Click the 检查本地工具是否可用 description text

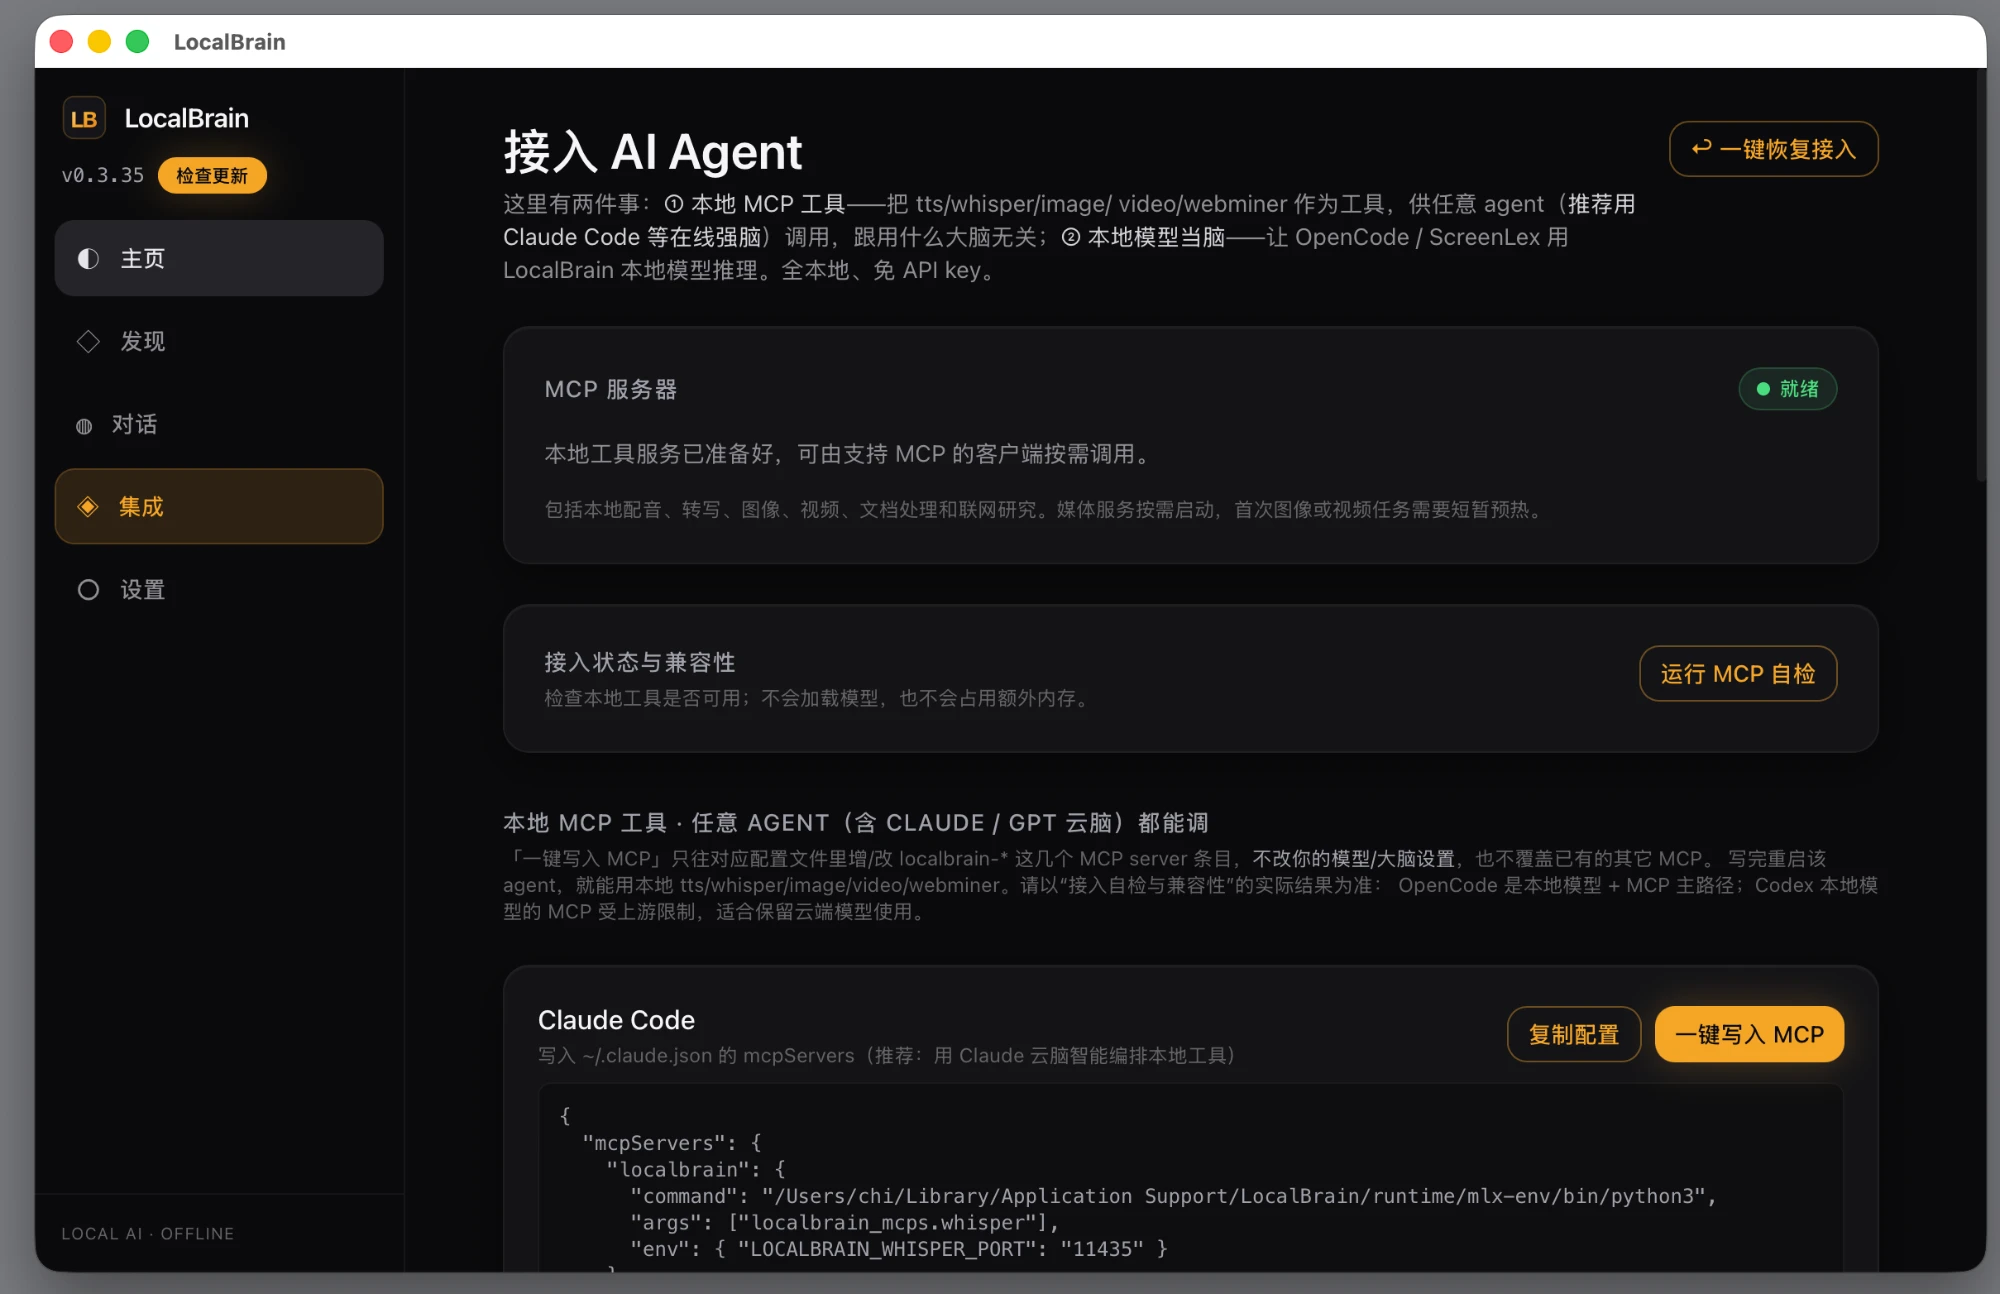[x=818, y=698]
